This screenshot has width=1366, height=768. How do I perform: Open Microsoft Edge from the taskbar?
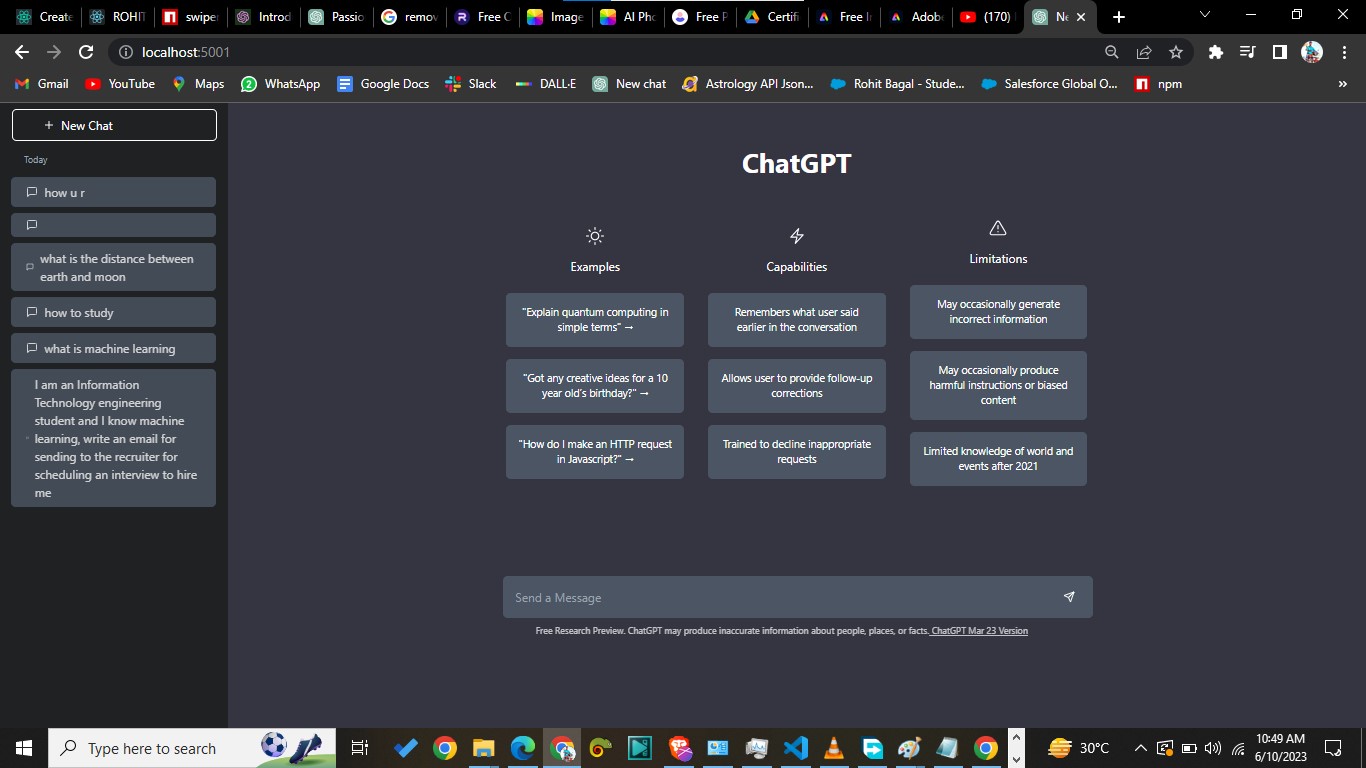(523, 748)
